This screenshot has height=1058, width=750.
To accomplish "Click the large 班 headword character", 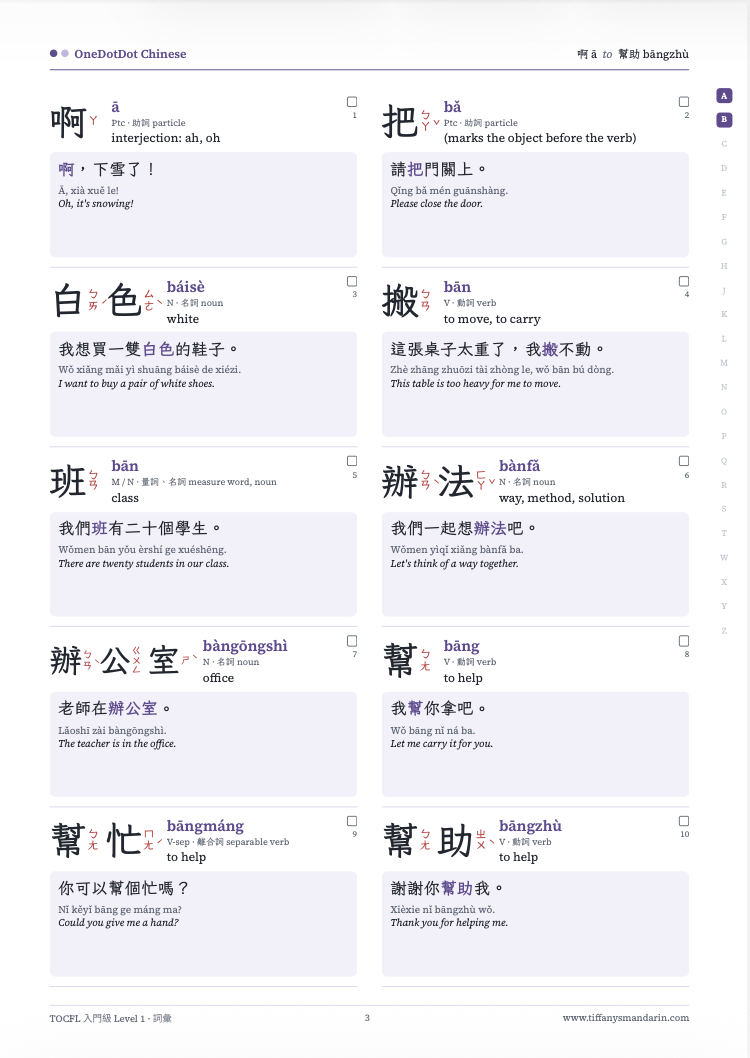I will pos(68,482).
